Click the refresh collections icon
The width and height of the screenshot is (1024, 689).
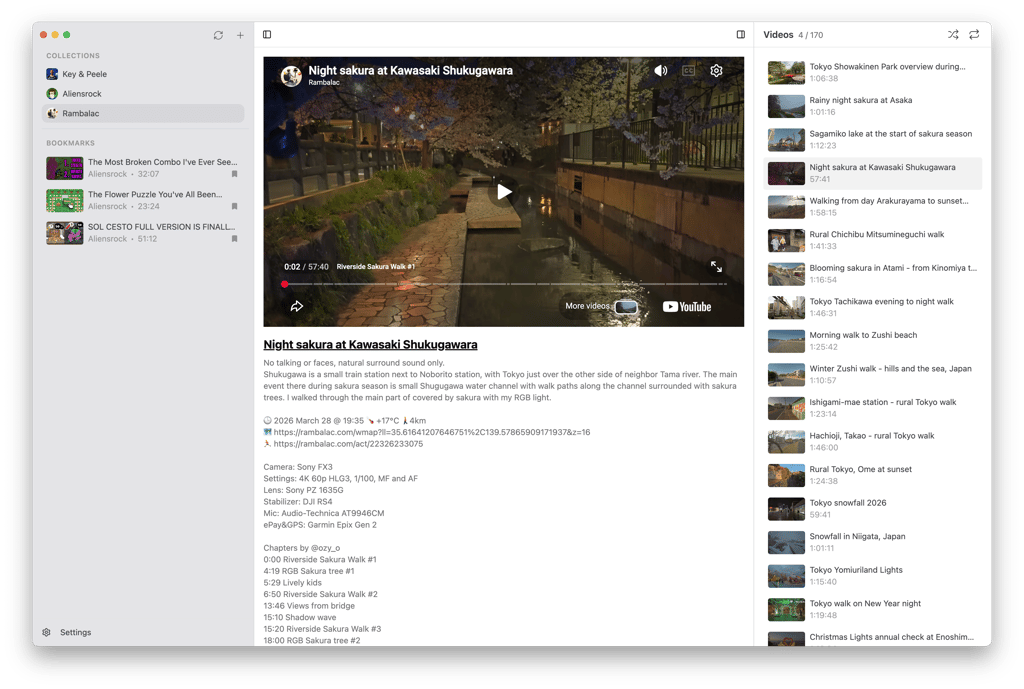coord(218,35)
